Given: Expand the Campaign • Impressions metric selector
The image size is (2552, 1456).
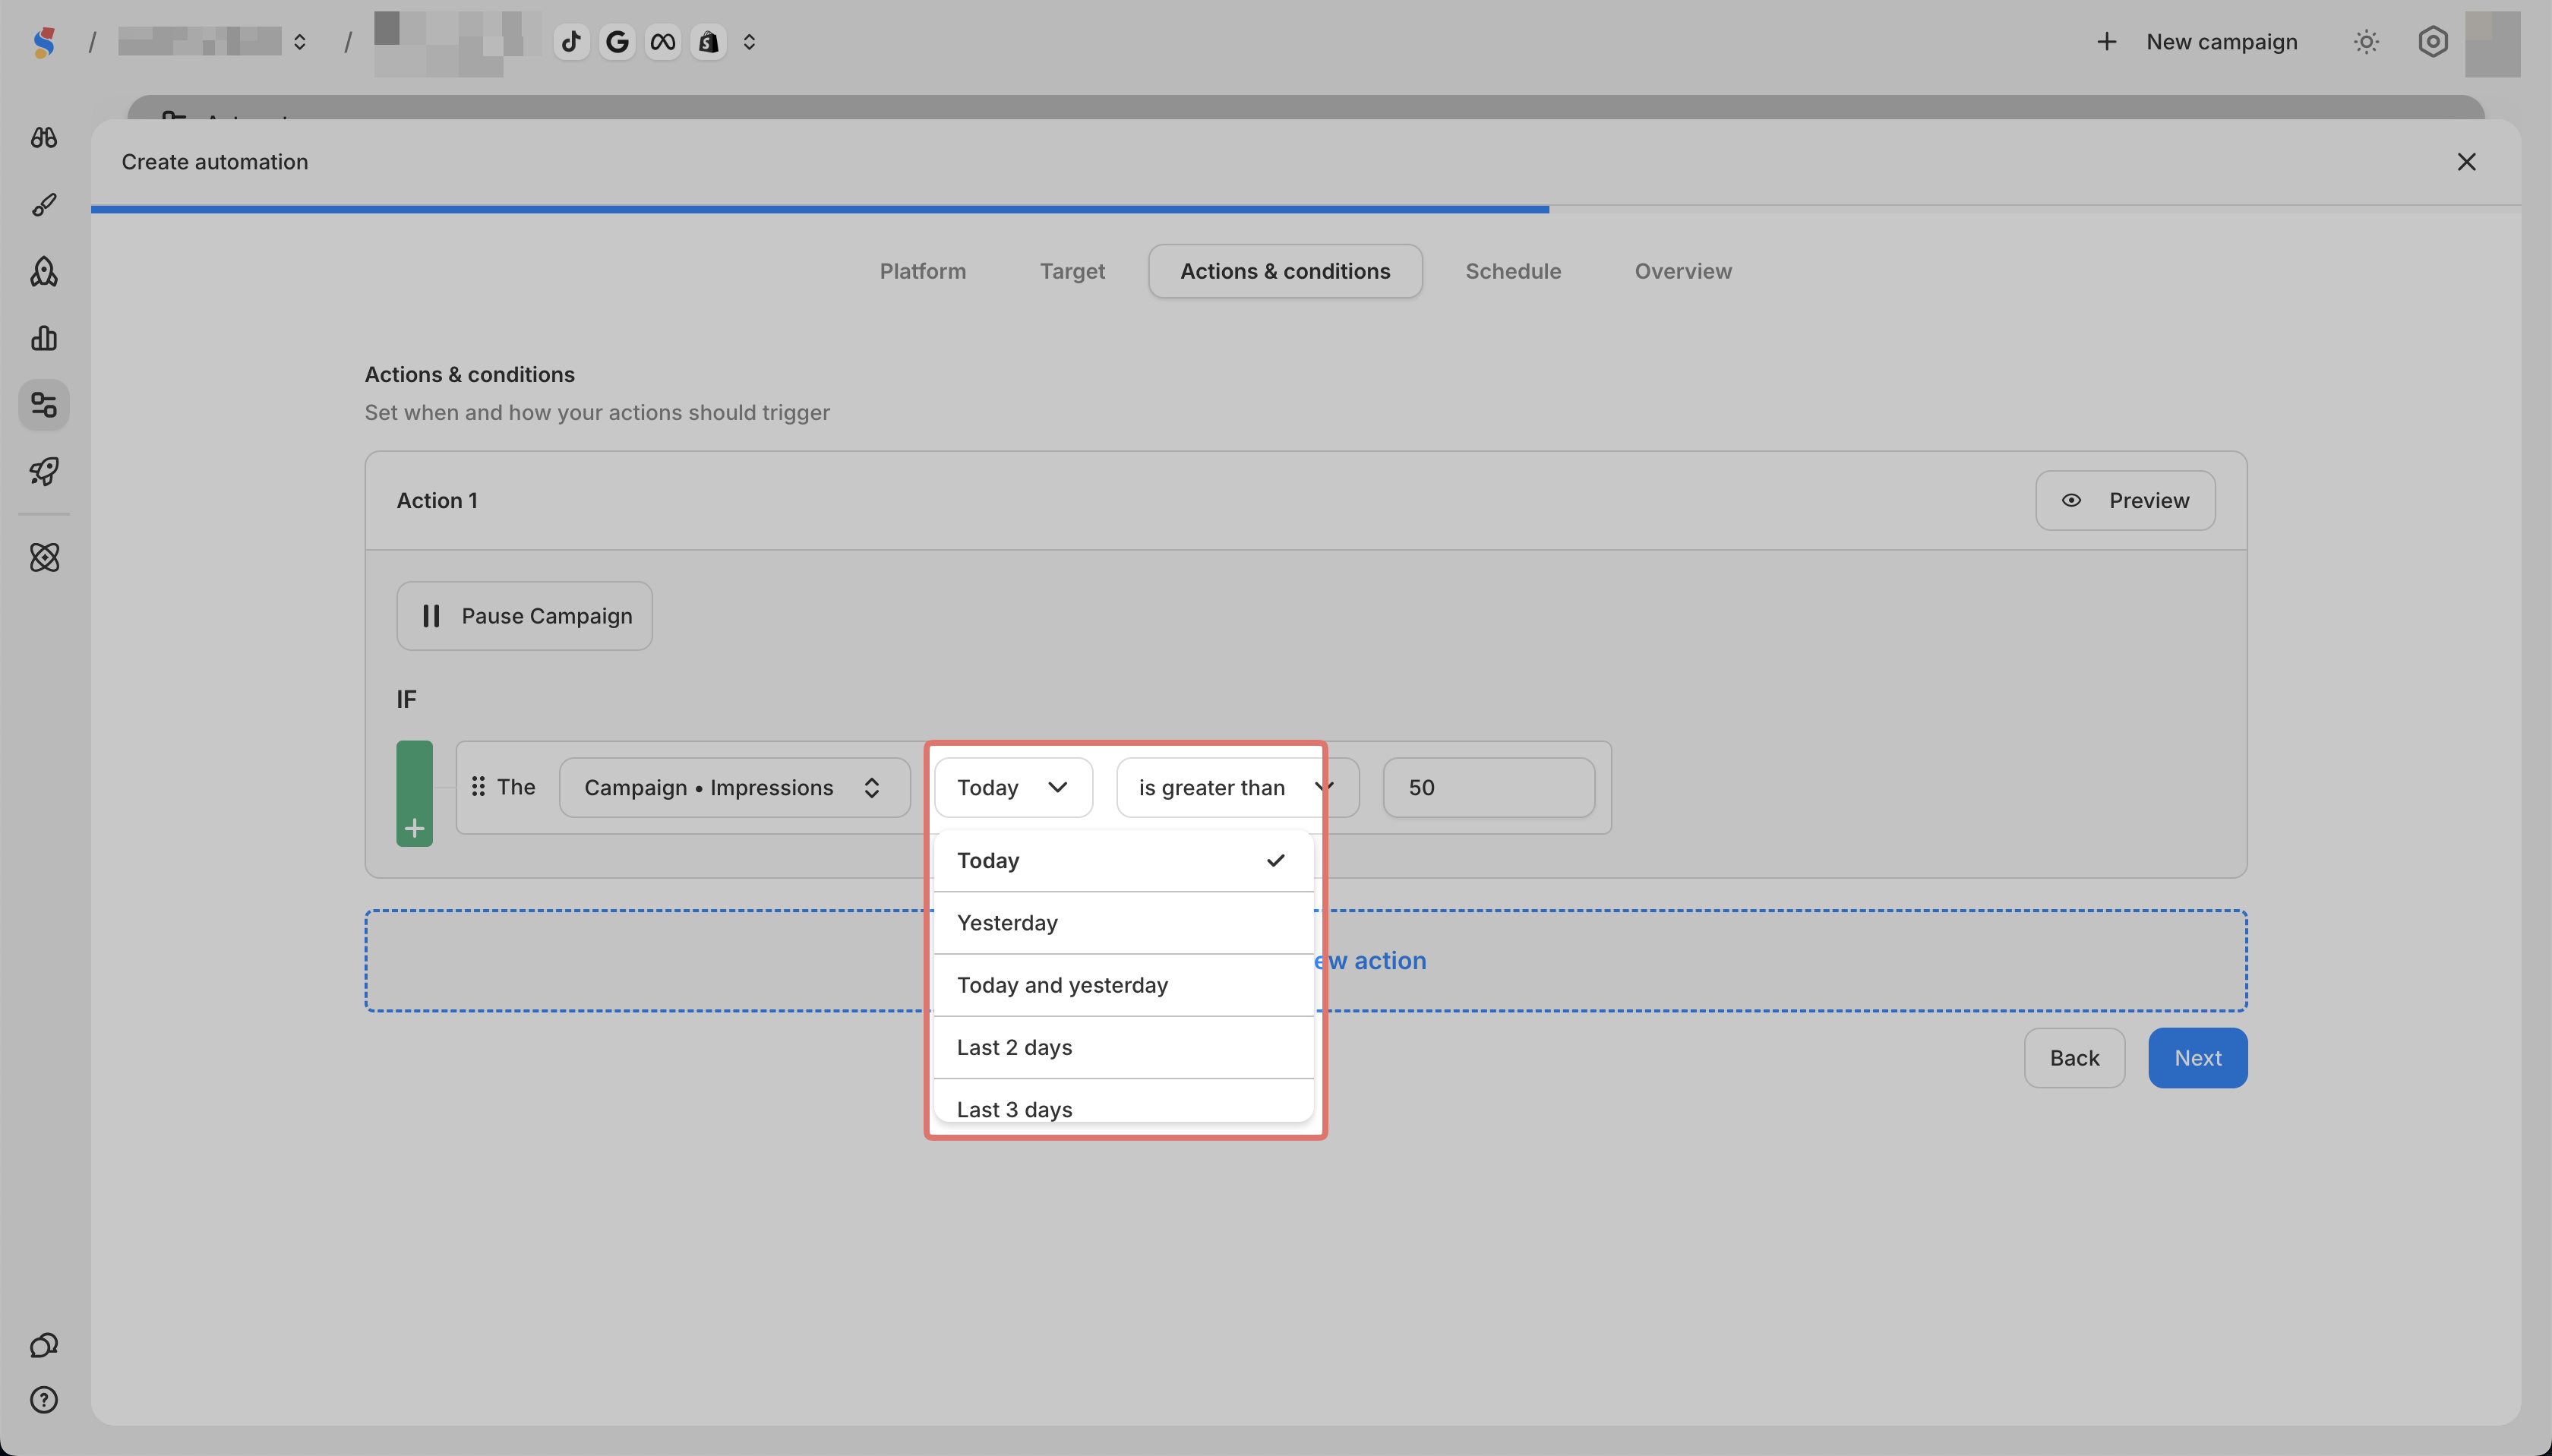Looking at the screenshot, I should pos(734,787).
